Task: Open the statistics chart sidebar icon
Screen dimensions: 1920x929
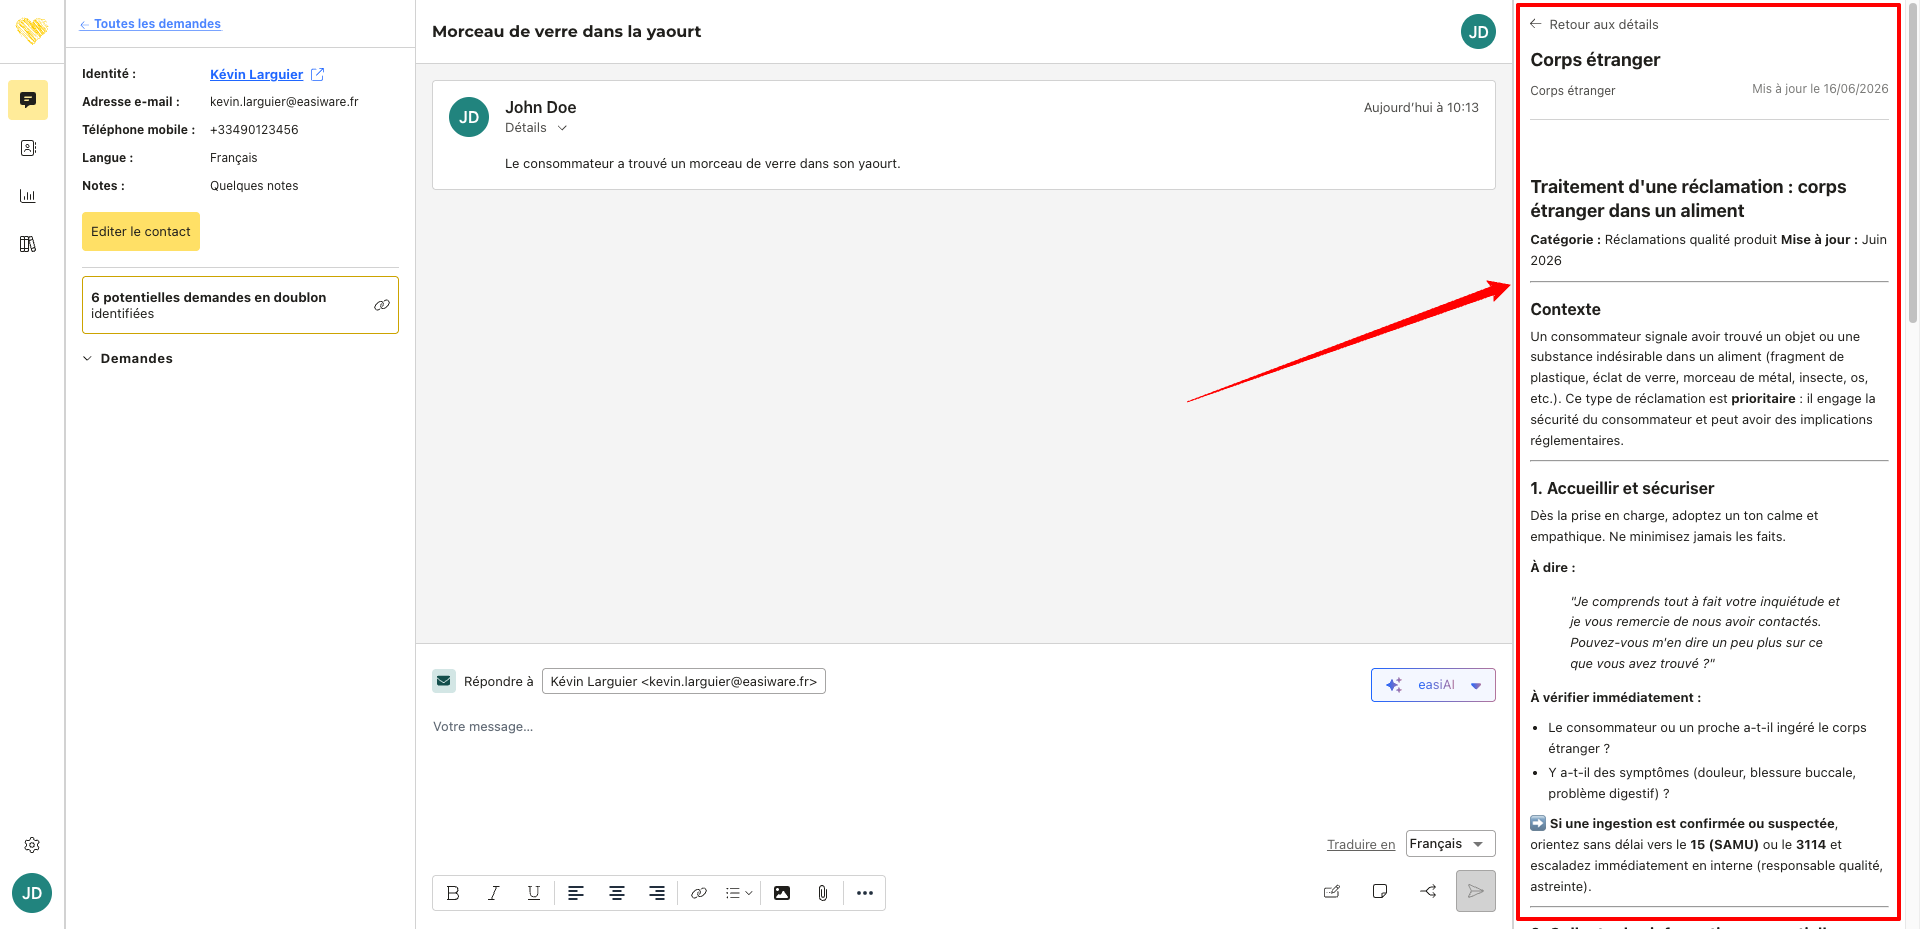Action: coord(28,196)
